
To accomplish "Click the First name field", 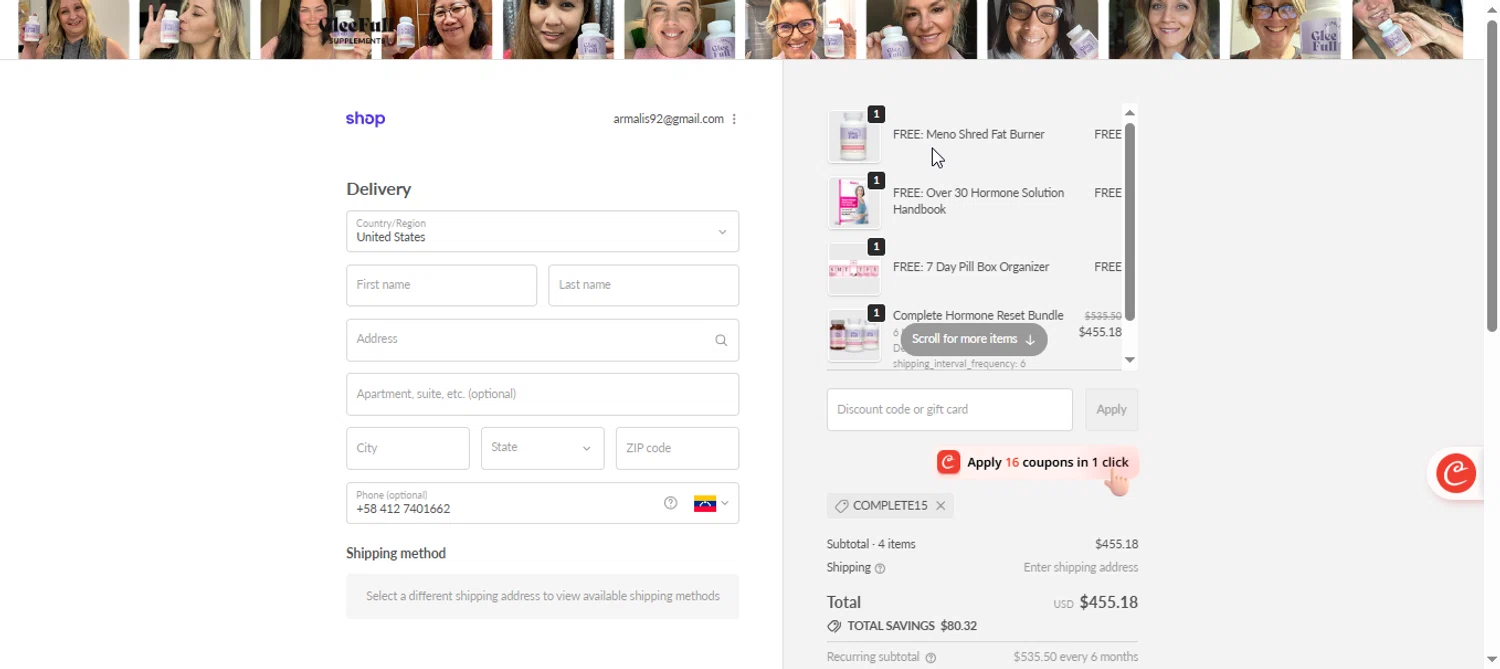I will click(x=441, y=285).
